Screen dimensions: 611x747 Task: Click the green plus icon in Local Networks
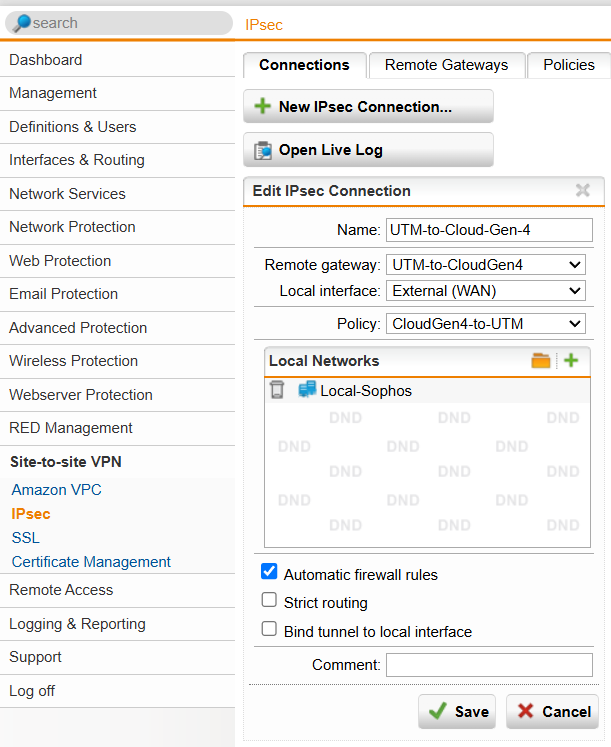[x=571, y=360]
